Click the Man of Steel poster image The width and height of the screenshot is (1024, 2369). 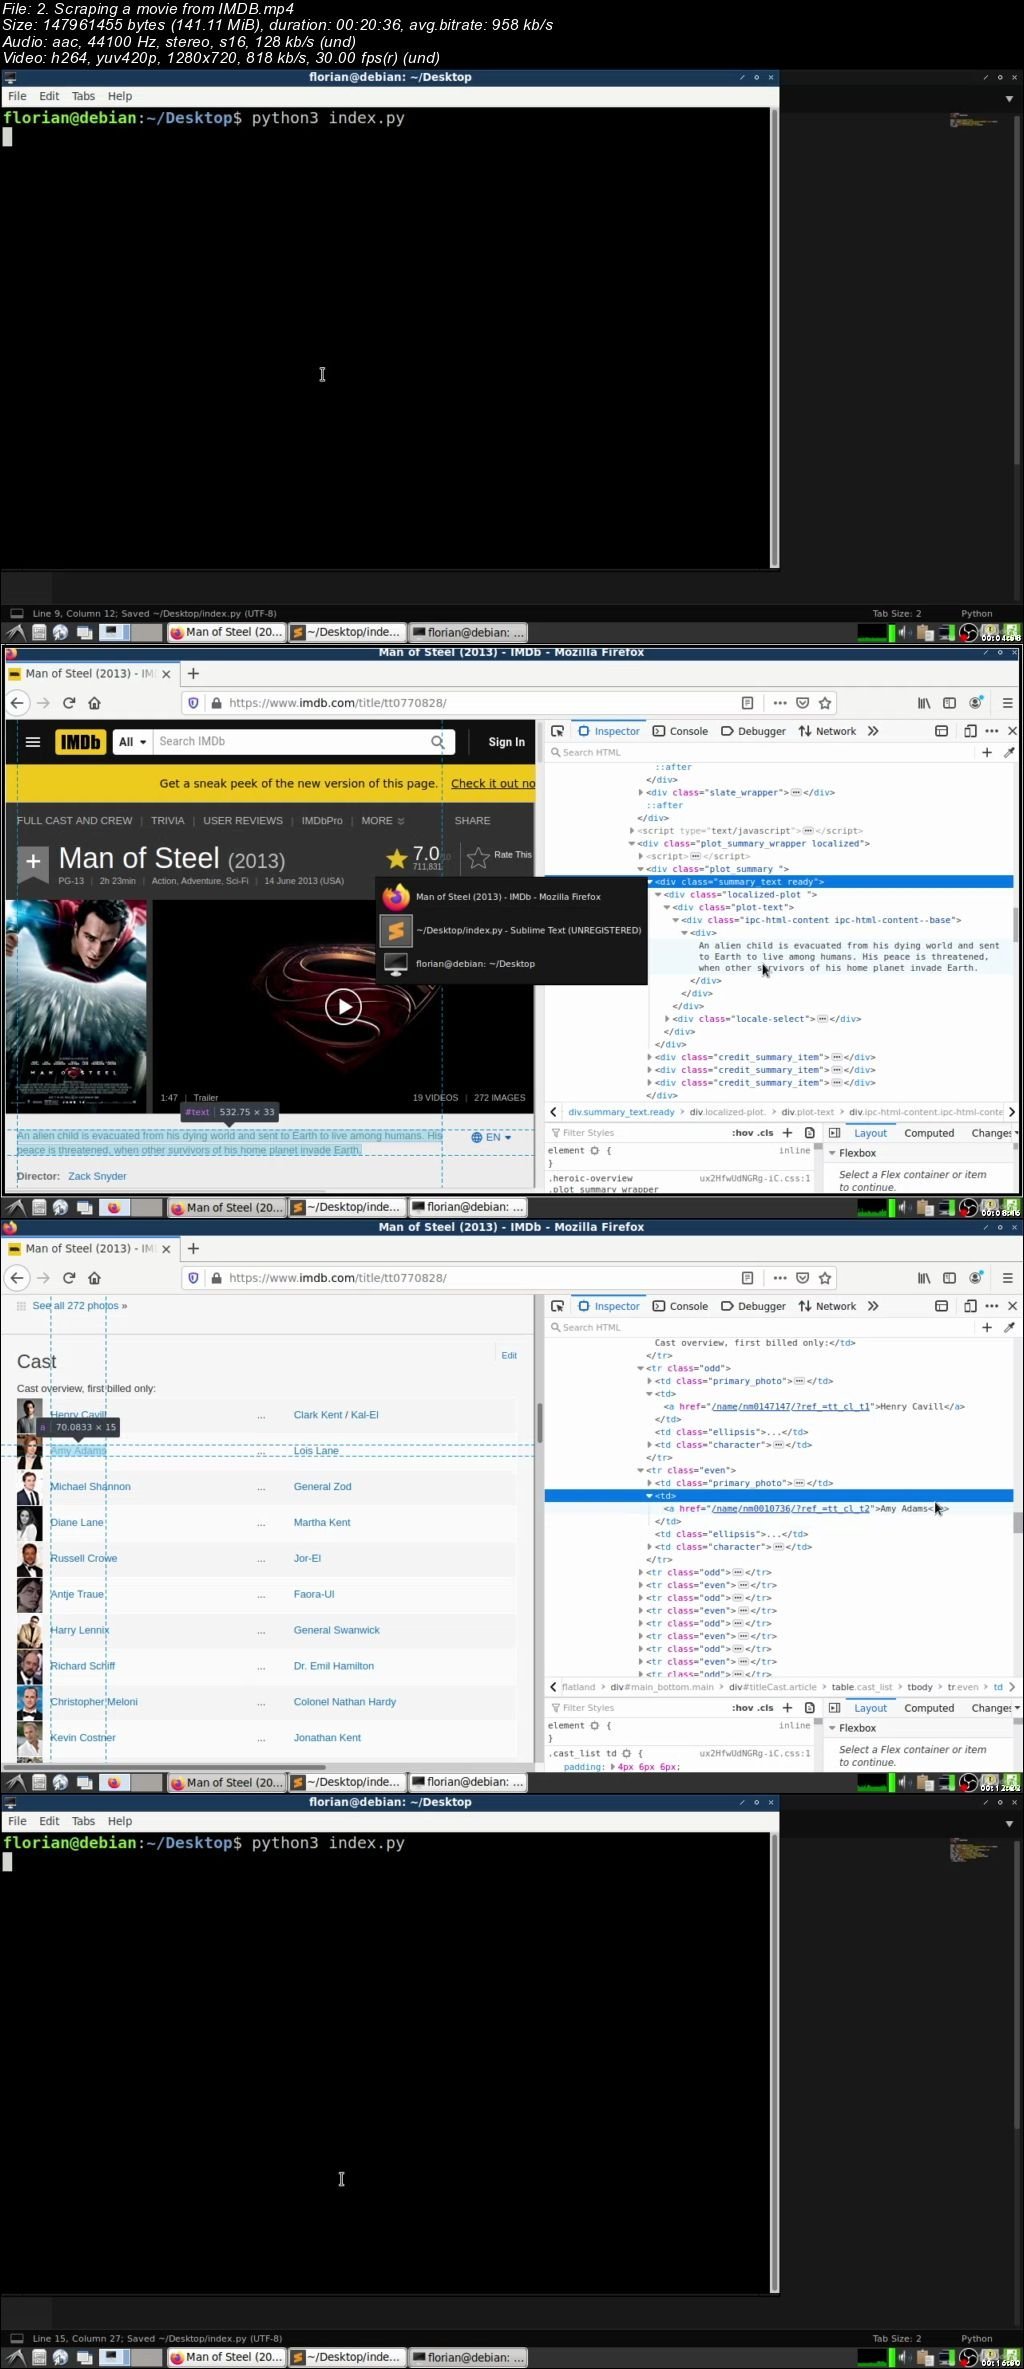(76, 1007)
